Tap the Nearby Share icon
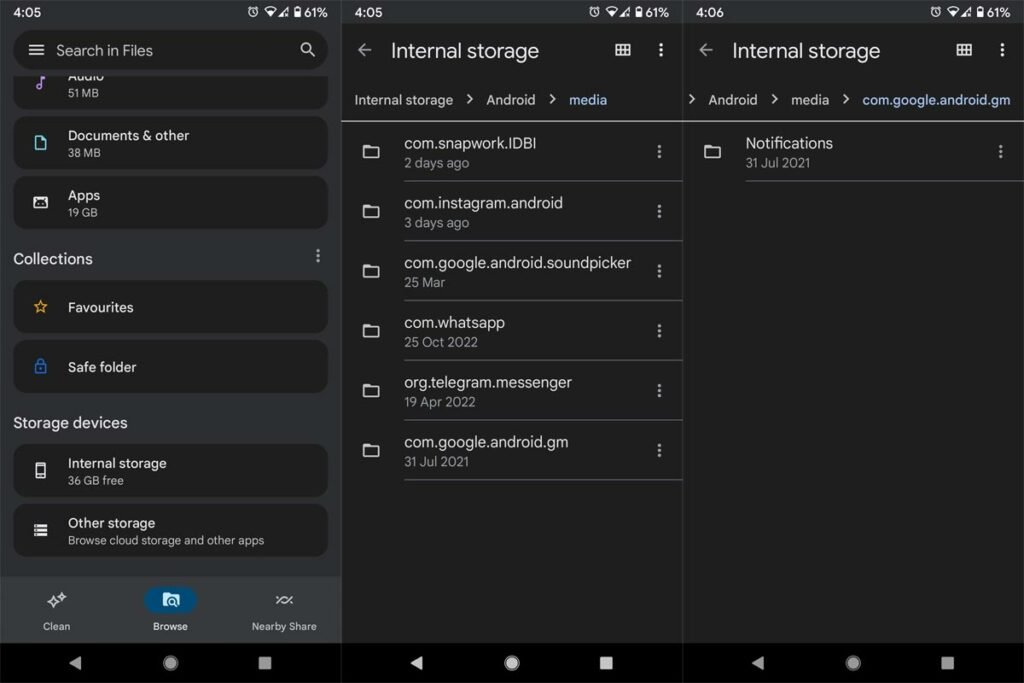Screen dimensions: 1024x683 [283, 599]
